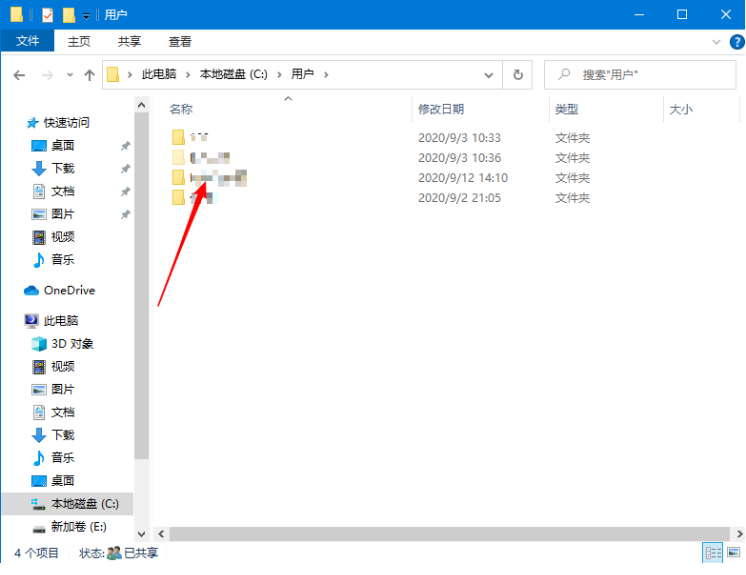Open OneDrive in the navigation pane

click(x=68, y=290)
